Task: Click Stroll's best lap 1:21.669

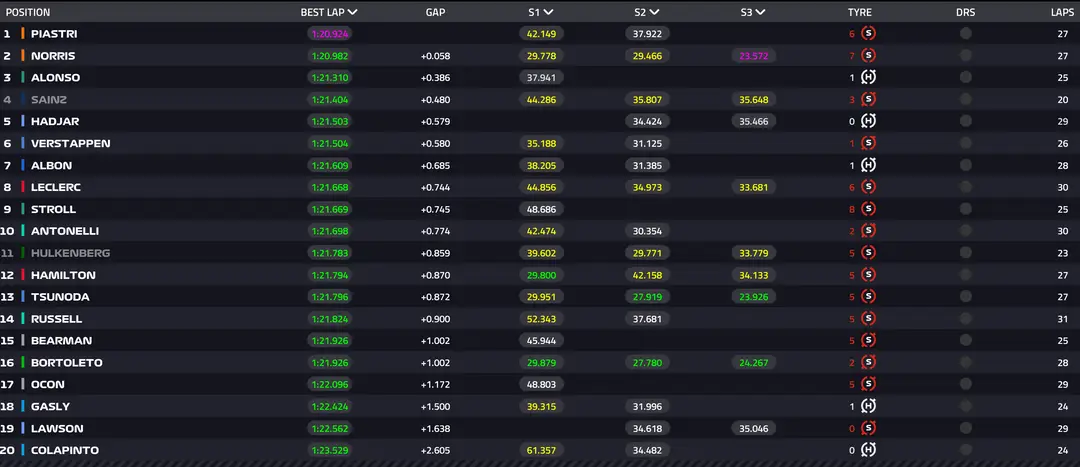Action: tap(330, 209)
